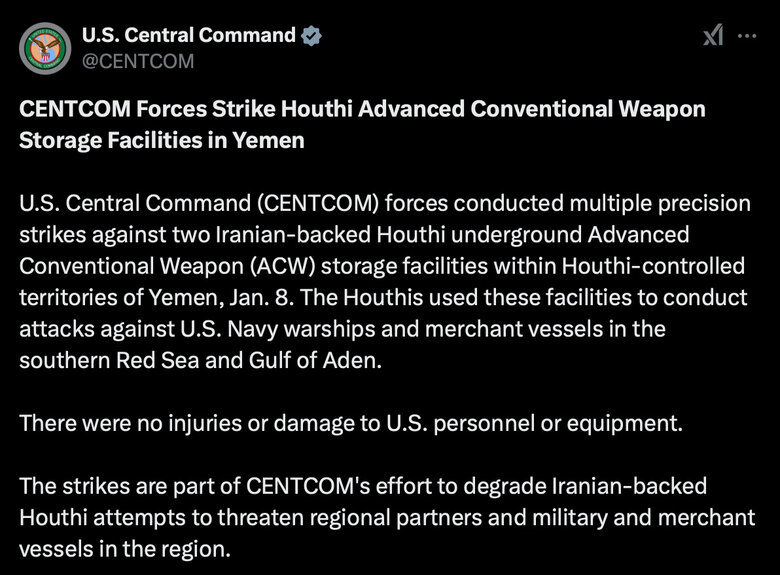
Task: Click the final line 'vessels in the region.'
Action: click(x=125, y=549)
